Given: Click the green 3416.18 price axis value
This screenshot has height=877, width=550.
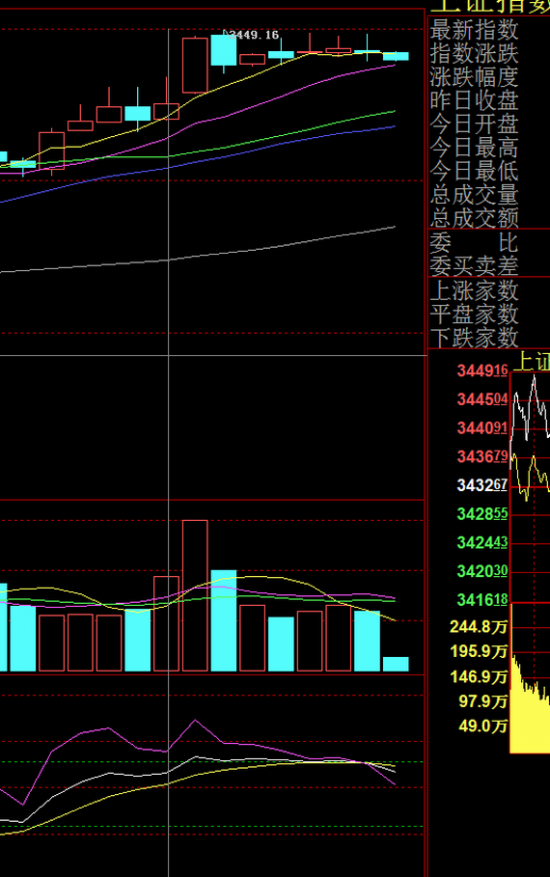Looking at the screenshot, I should pos(482,600).
